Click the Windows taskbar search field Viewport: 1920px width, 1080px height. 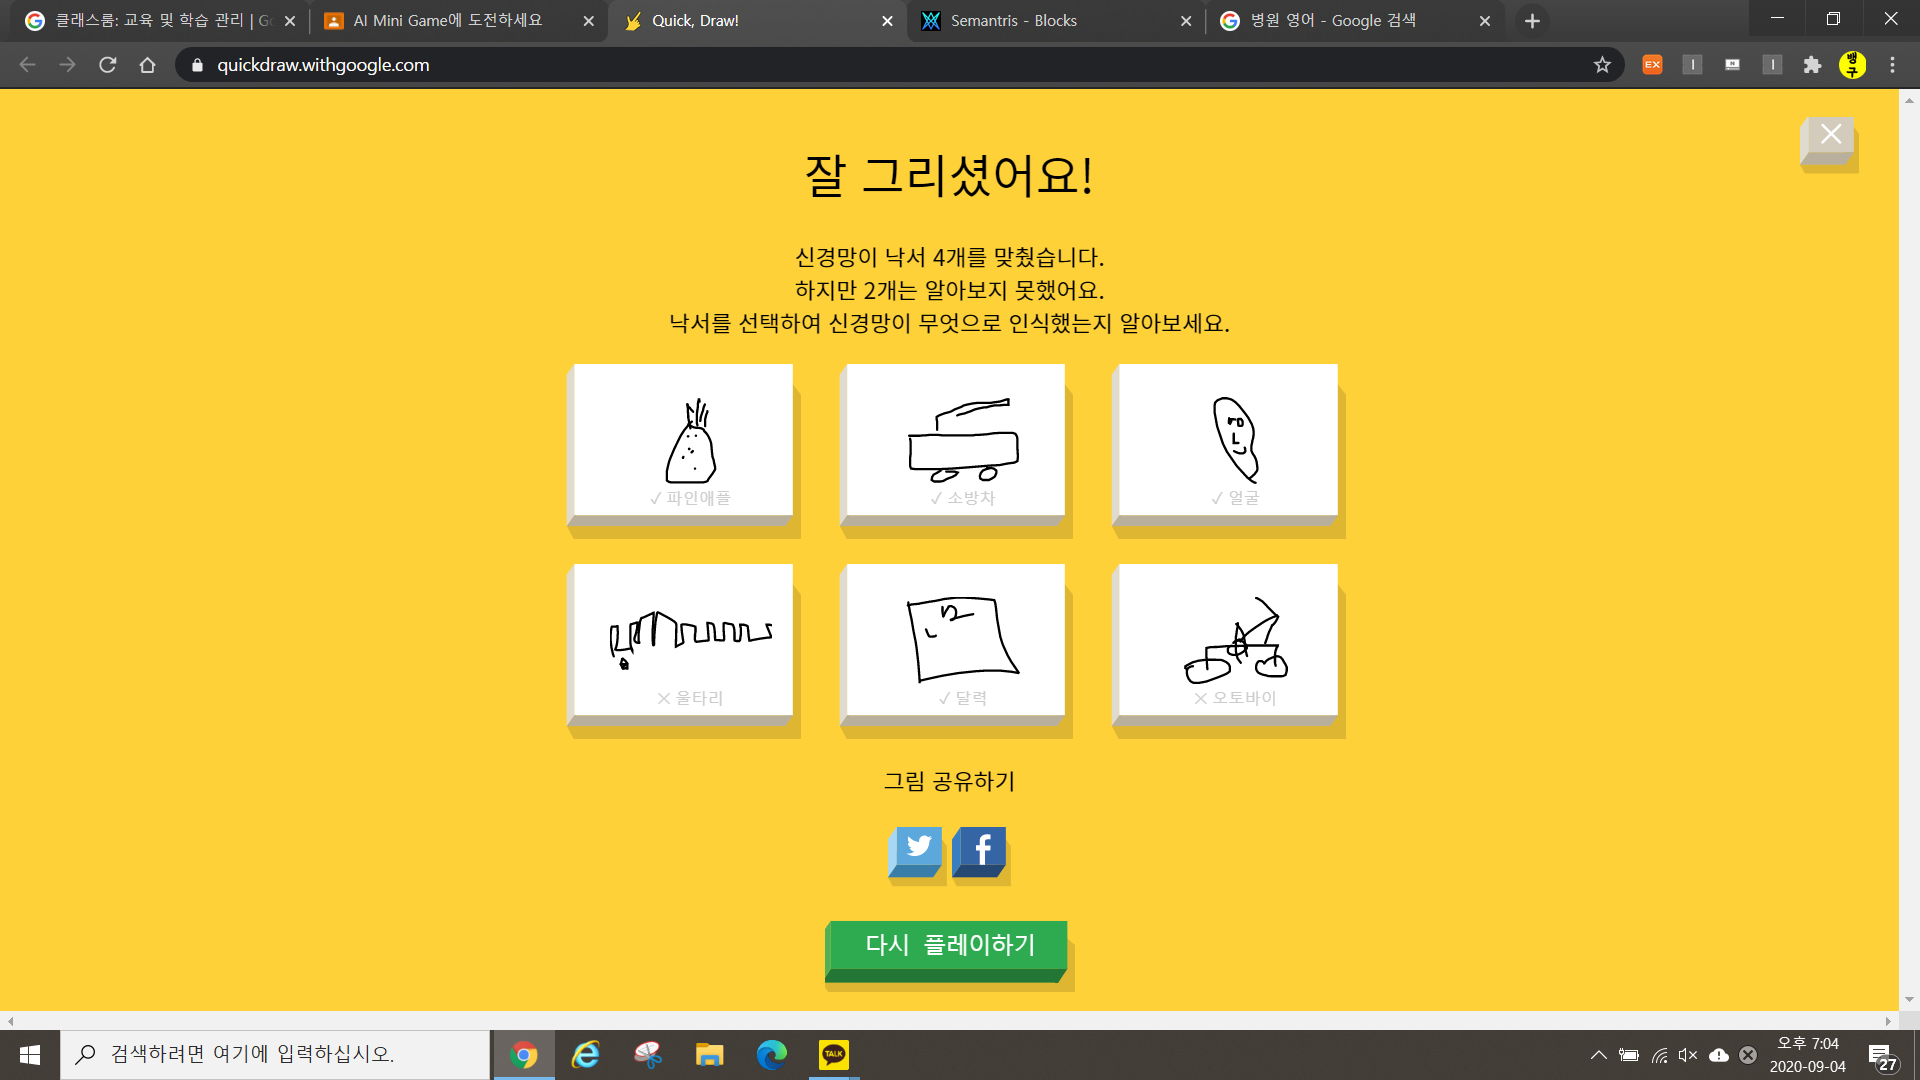pos(275,1055)
